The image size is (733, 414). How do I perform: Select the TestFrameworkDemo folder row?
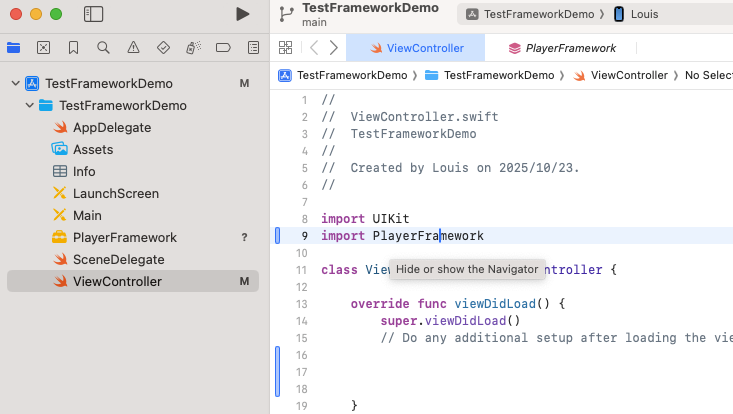pos(133,105)
